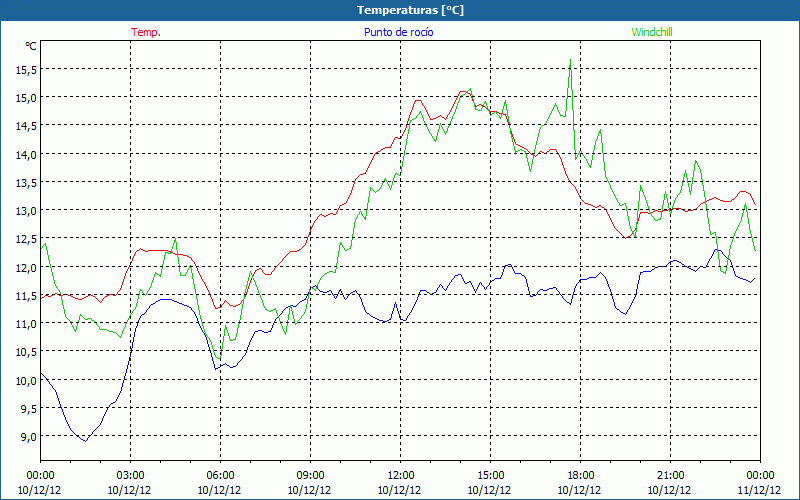Click the 9,0 value on the y-axis
Screen dimensions: 800x500
(x=29, y=437)
